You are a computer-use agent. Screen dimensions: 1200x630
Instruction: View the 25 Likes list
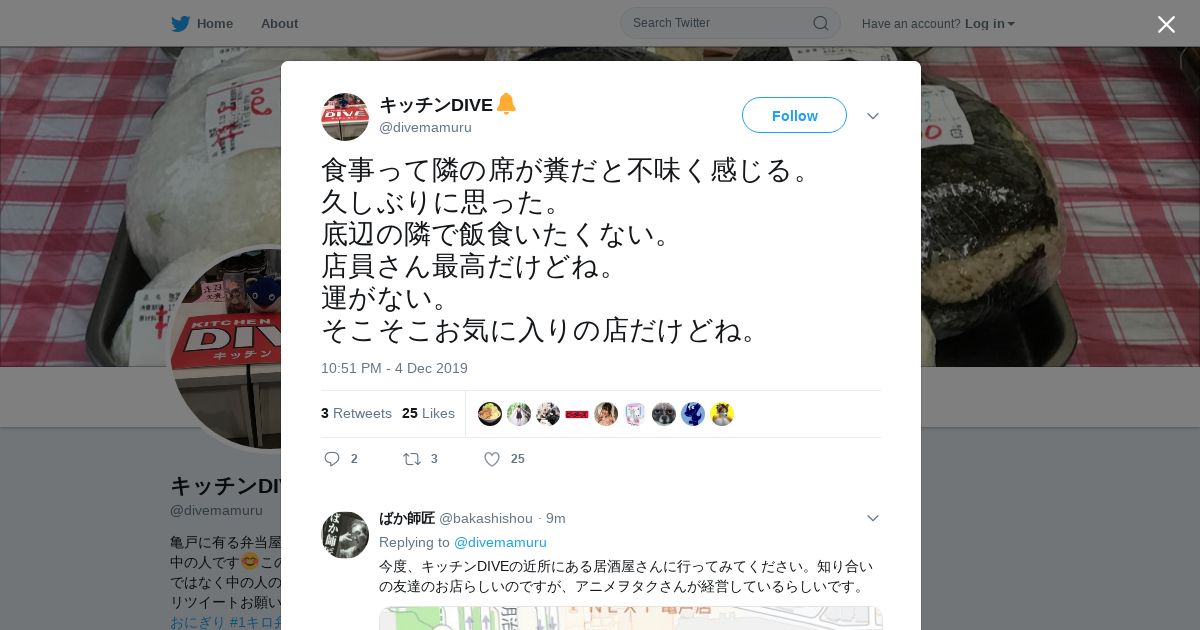tap(428, 413)
